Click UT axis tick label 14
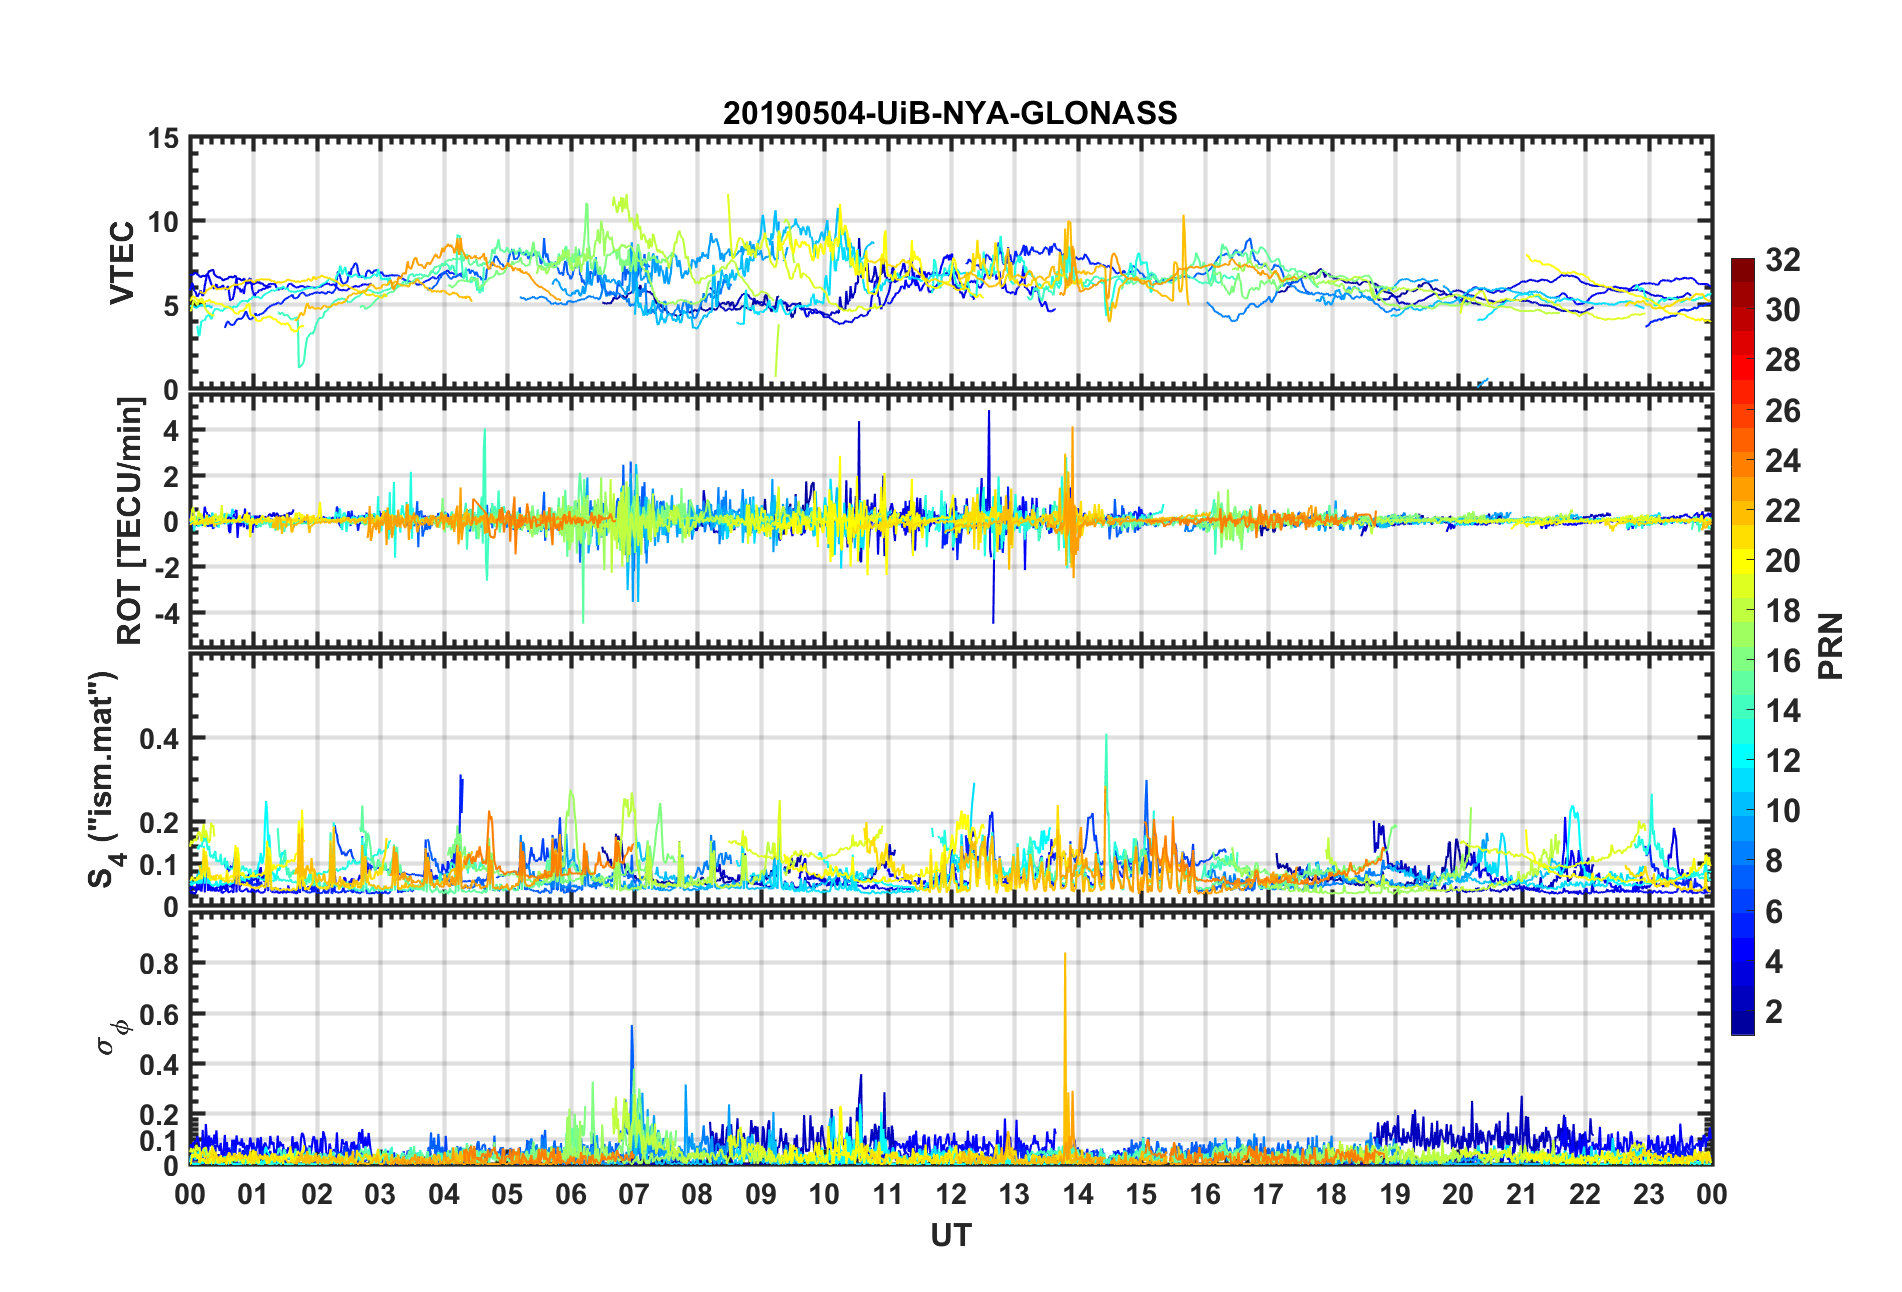1902x1292 pixels. [1078, 1194]
